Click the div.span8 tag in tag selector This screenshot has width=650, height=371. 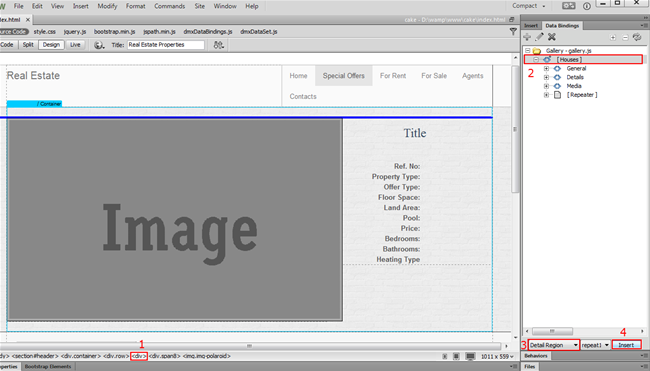point(165,356)
